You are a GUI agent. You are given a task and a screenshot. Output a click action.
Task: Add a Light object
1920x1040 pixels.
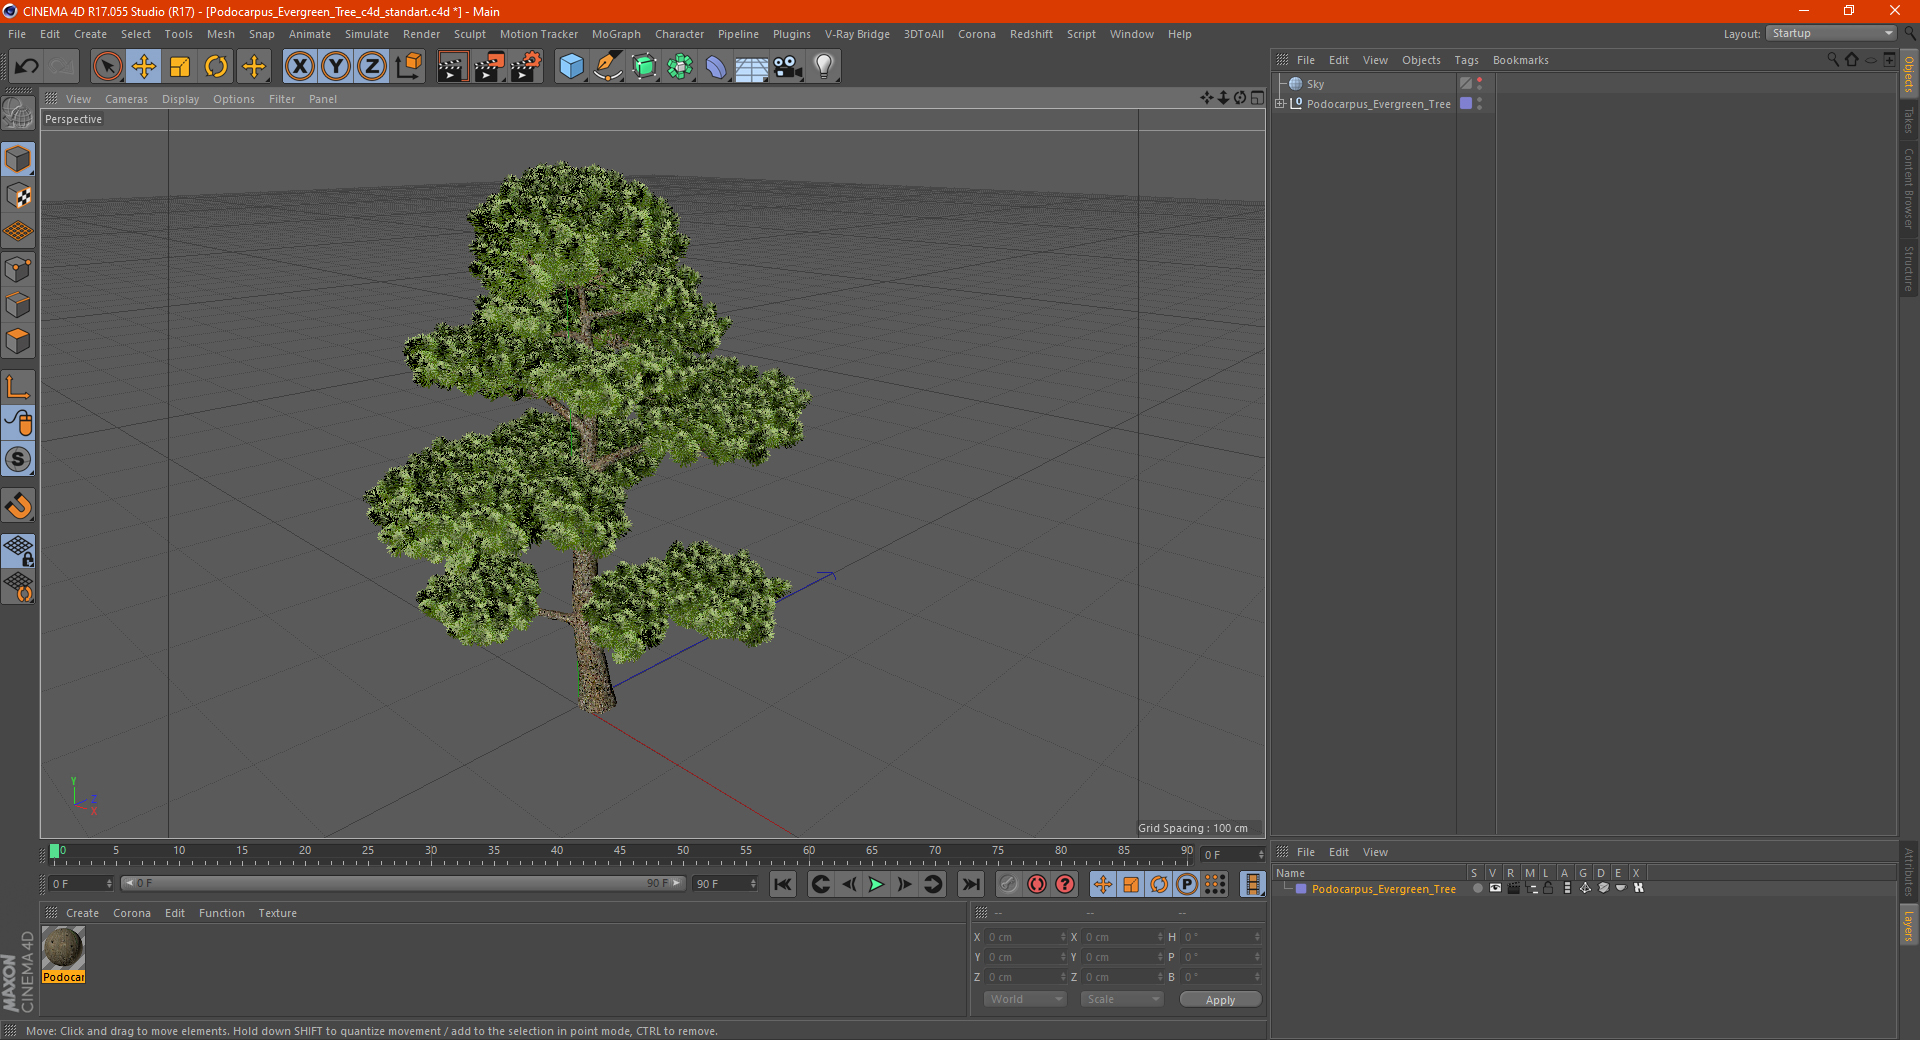pyautogui.click(x=823, y=67)
